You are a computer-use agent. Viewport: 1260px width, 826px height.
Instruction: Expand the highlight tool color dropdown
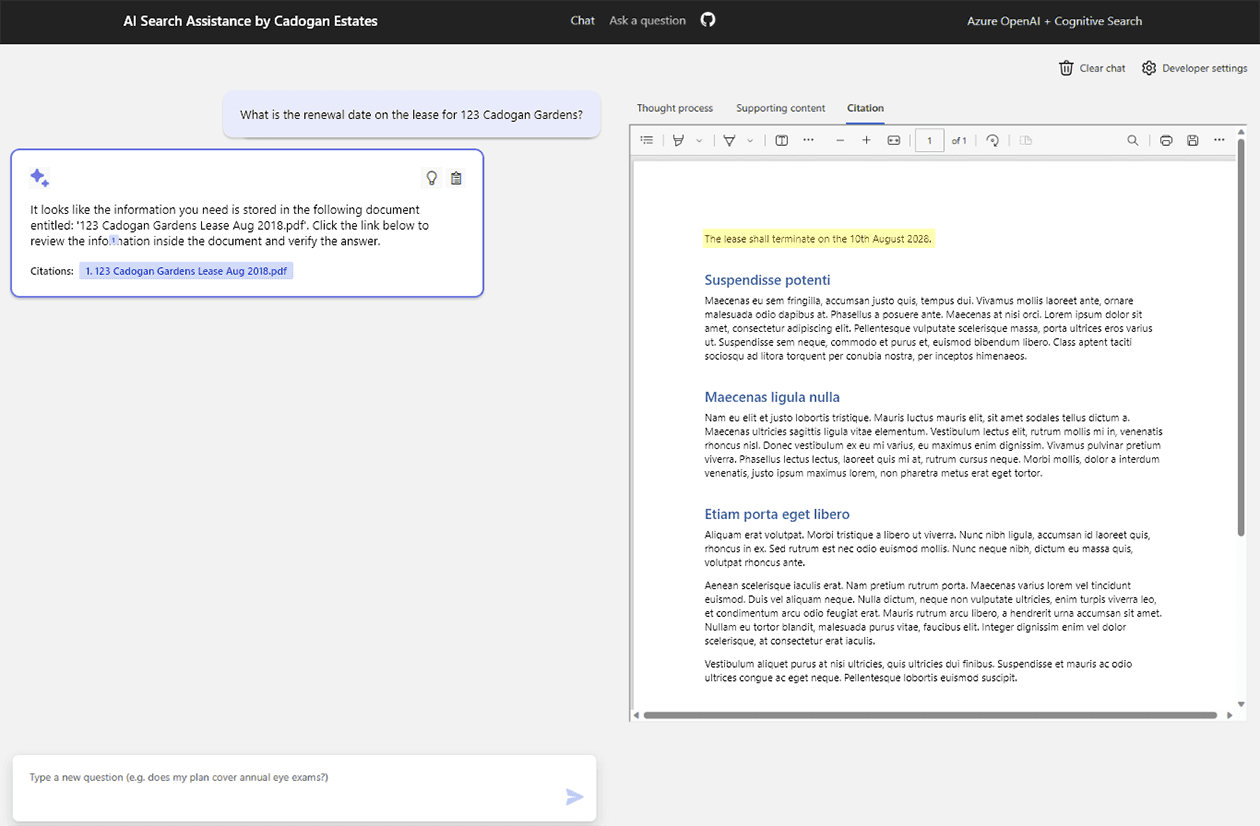(698, 140)
